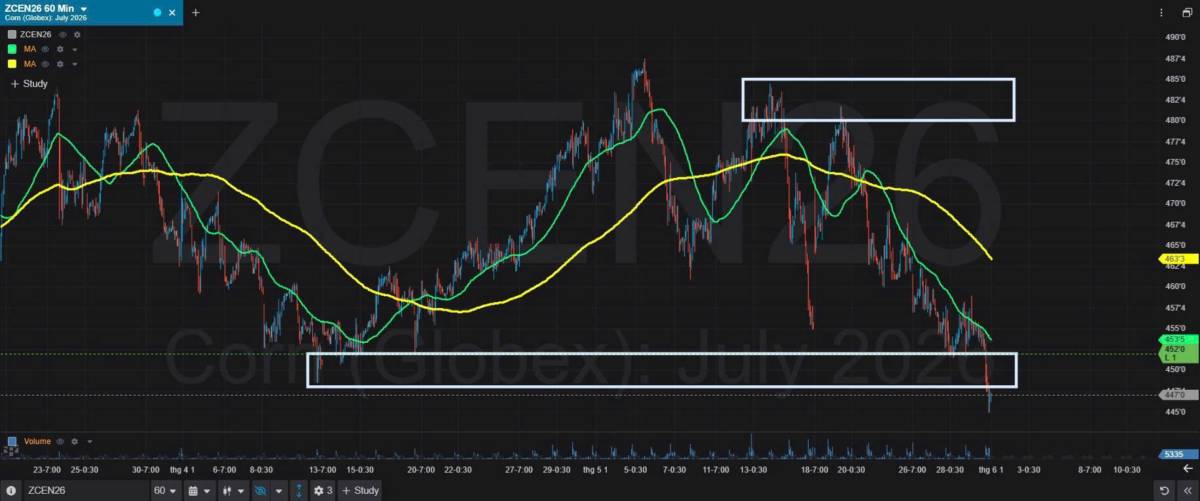This screenshot has width=1200, height=501.
Task: Click the MA label next to yellow swatch
Action: [29, 64]
